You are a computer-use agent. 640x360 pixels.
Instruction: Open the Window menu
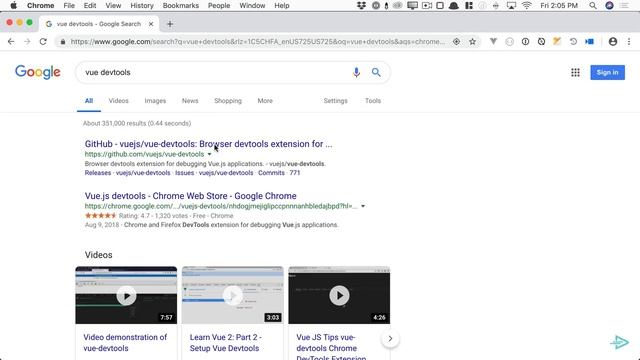[x=252, y=6]
